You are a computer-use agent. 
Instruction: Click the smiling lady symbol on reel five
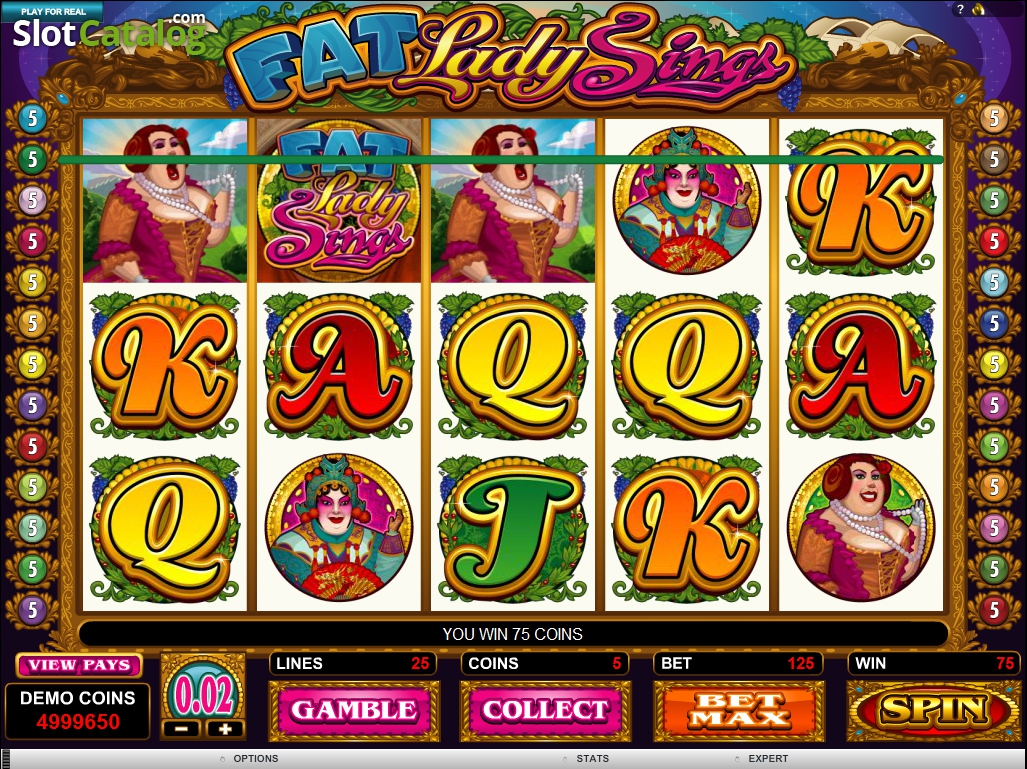click(861, 527)
